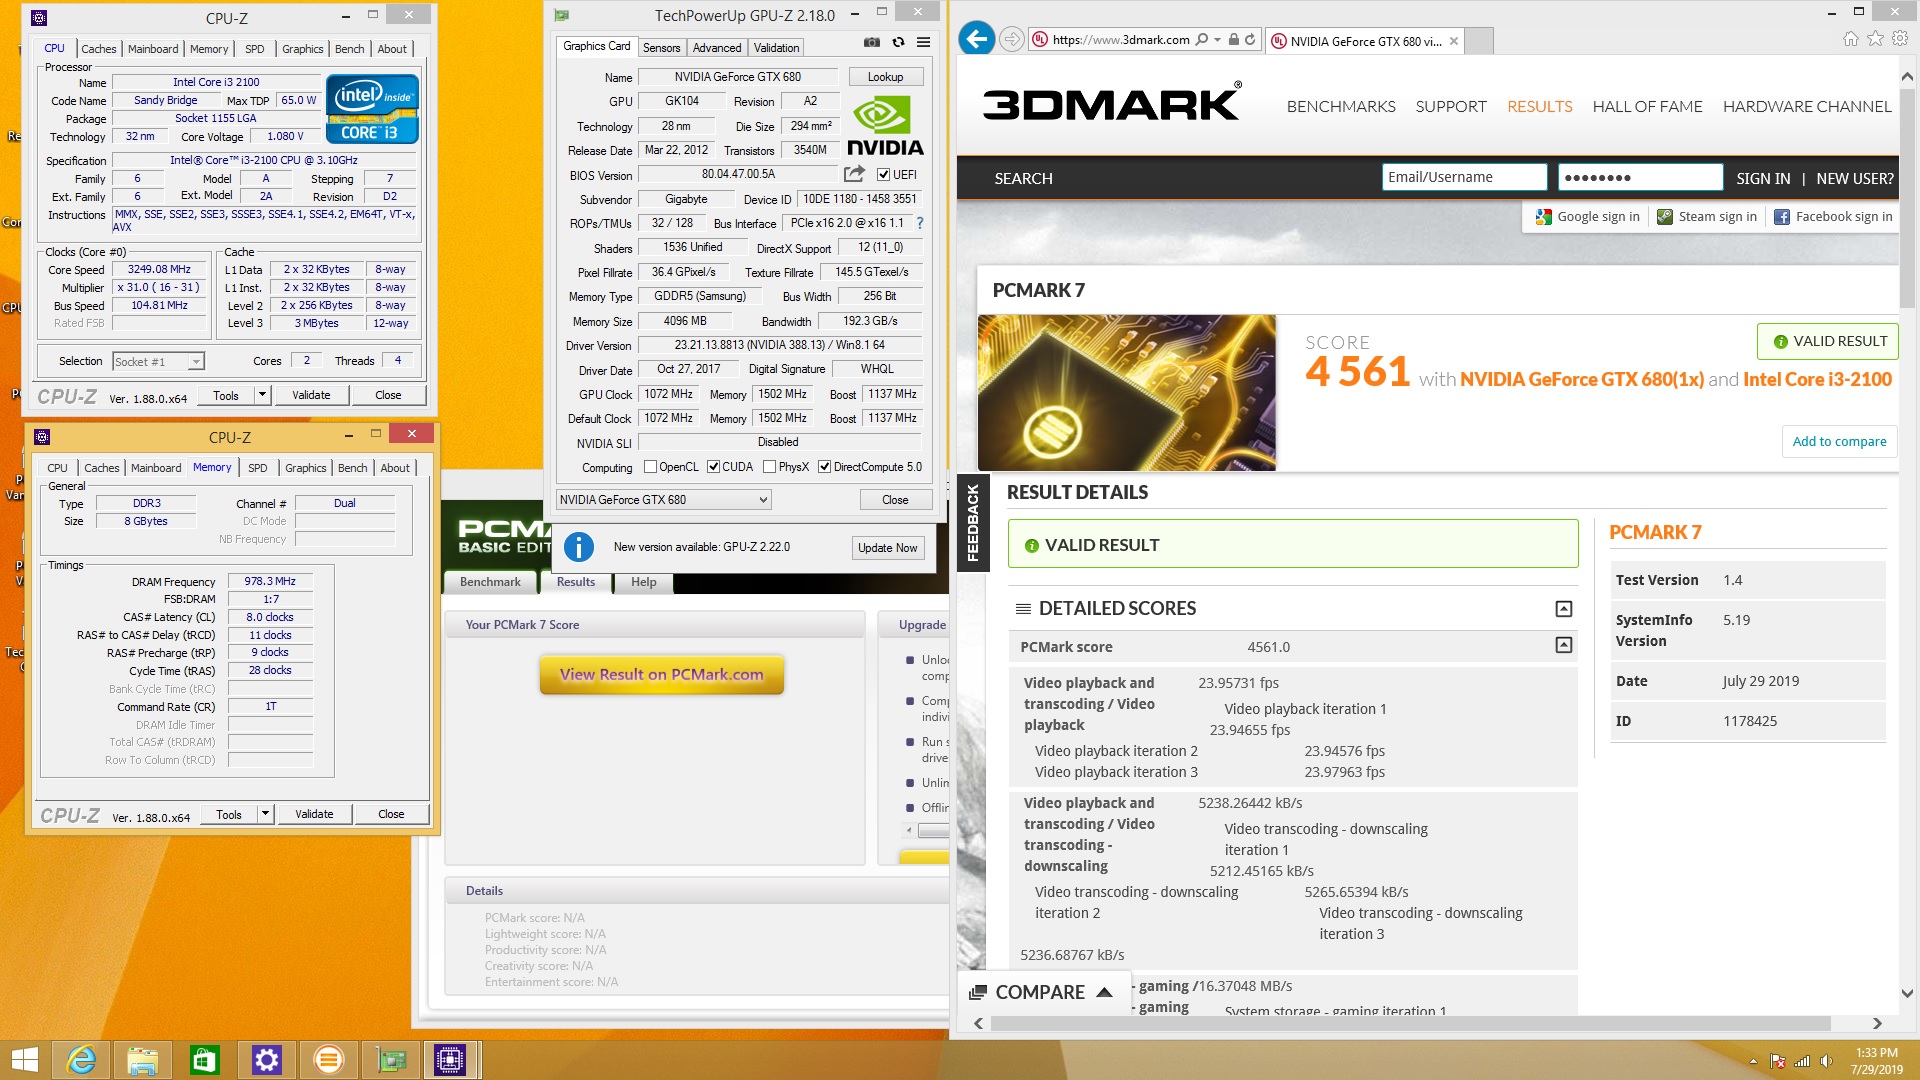
Task: Go back with browser back arrow
Action: [976, 39]
